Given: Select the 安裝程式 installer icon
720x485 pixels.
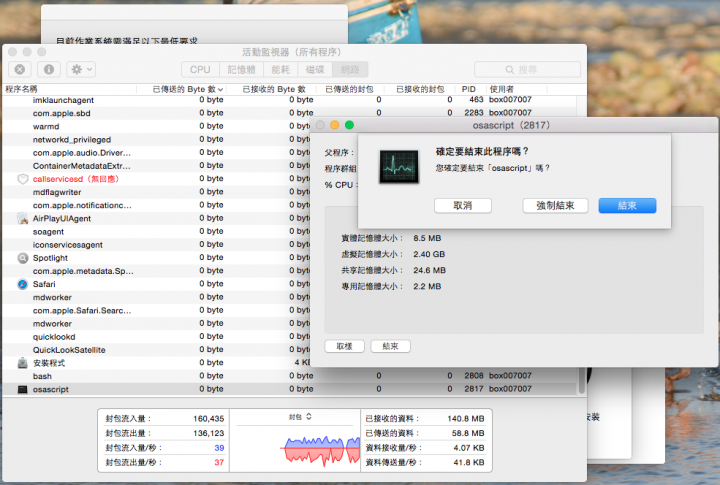Looking at the screenshot, I should pos(22,363).
